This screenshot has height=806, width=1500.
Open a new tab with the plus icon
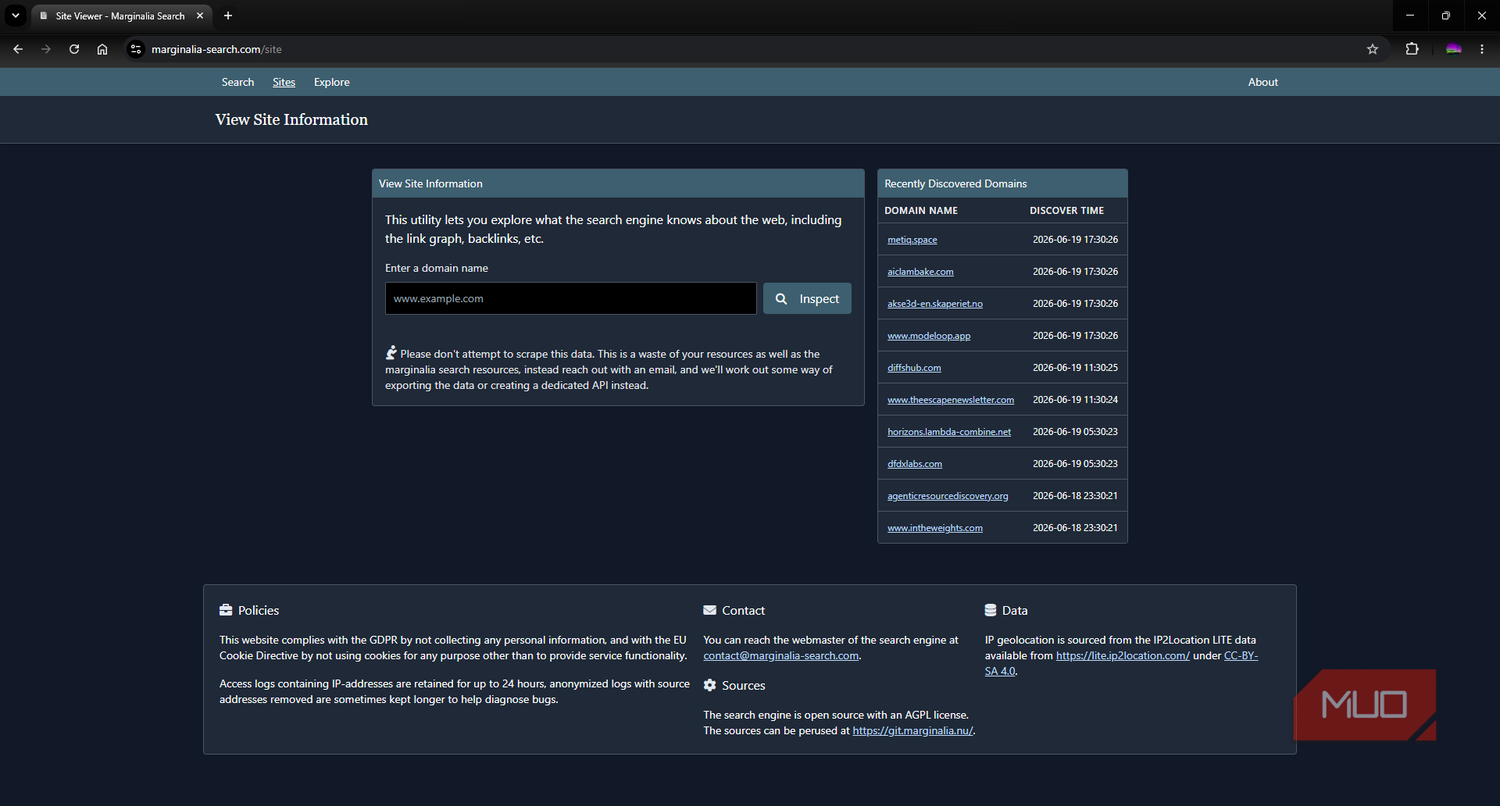click(228, 16)
